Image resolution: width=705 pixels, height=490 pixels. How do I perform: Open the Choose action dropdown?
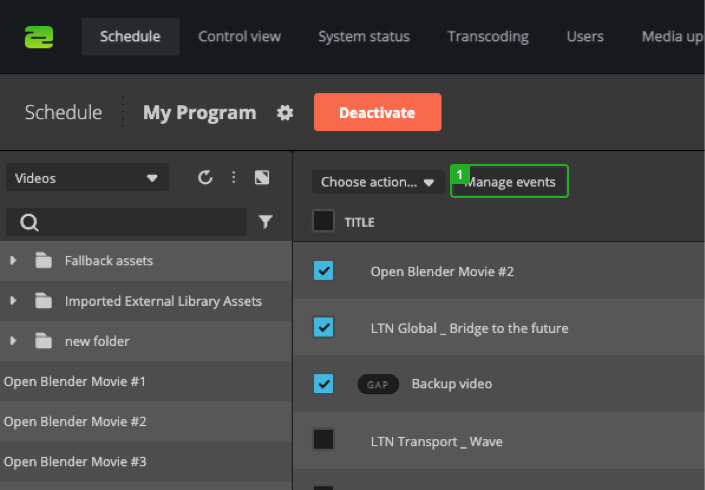pyautogui.click(x=377, y=182)
